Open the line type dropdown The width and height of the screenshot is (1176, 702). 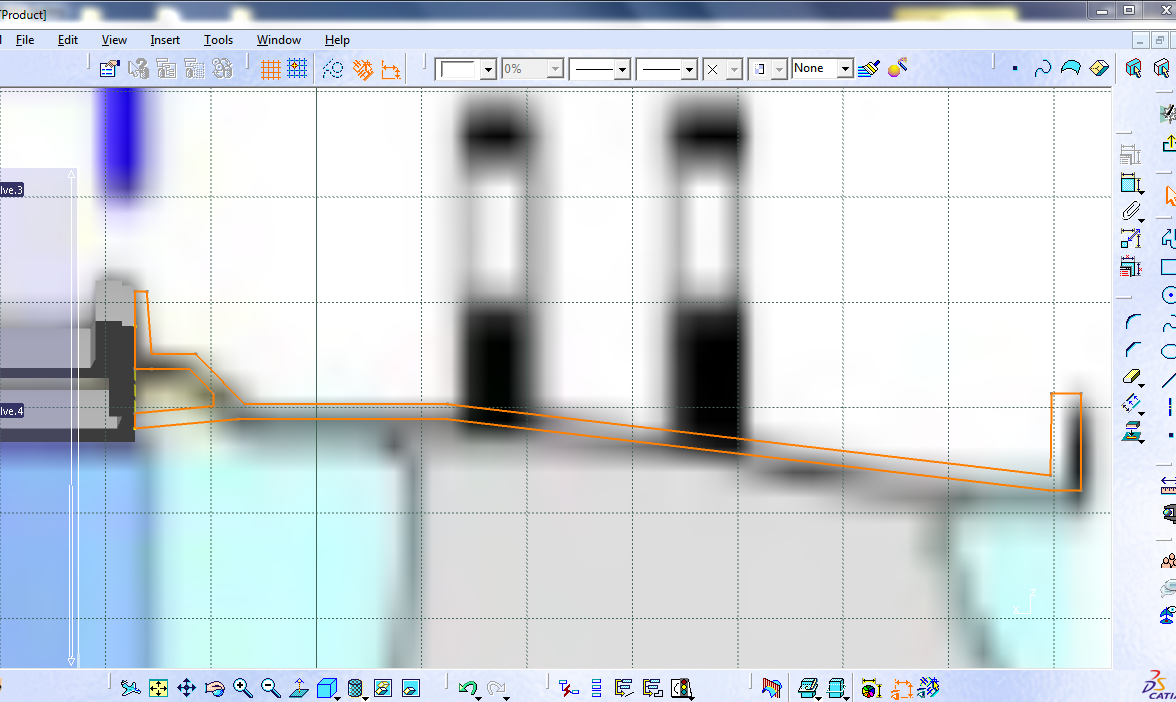tap(689, 69)
